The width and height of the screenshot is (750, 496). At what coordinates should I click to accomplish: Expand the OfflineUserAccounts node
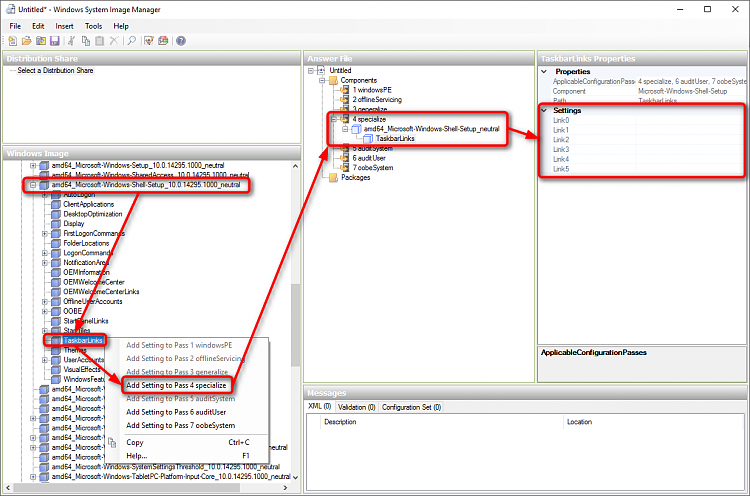(44, 301)
